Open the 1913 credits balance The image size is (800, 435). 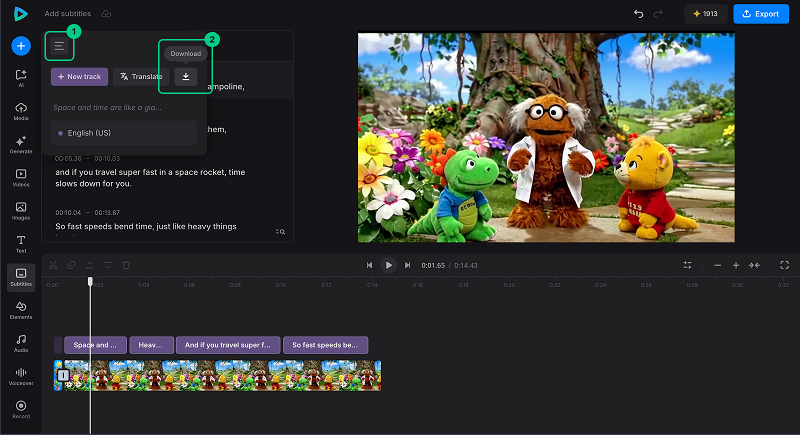[x=706, y=14]
